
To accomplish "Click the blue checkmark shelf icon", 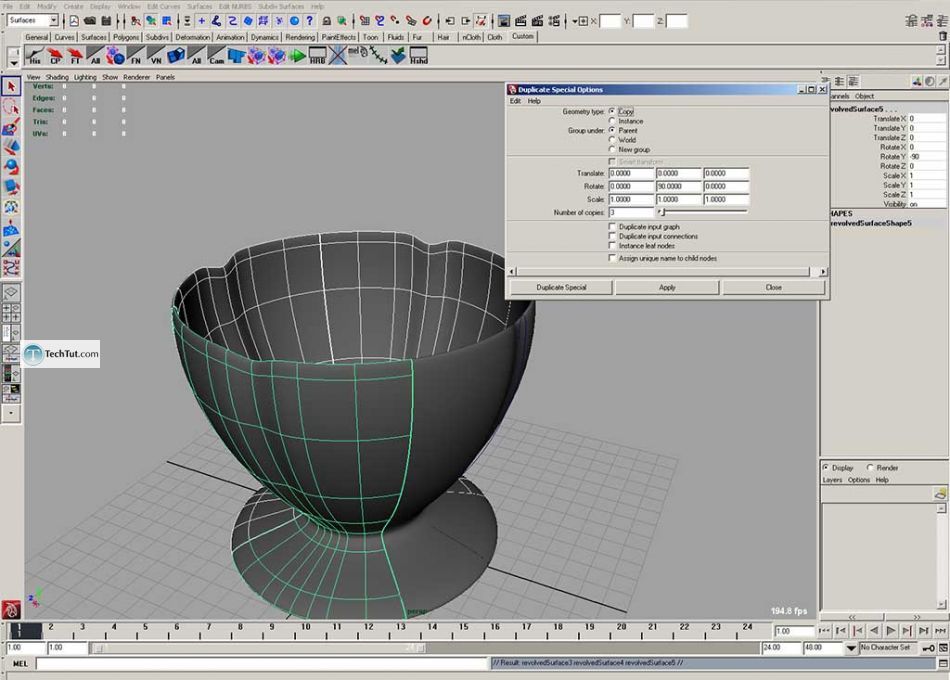I will click(398, 56).
